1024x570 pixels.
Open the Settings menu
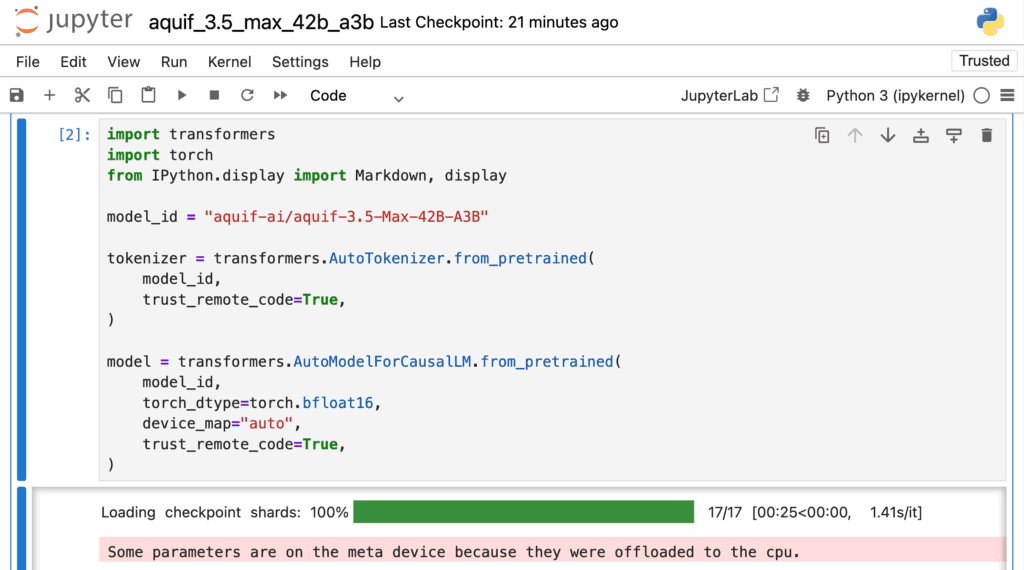[x=300, y=61]
